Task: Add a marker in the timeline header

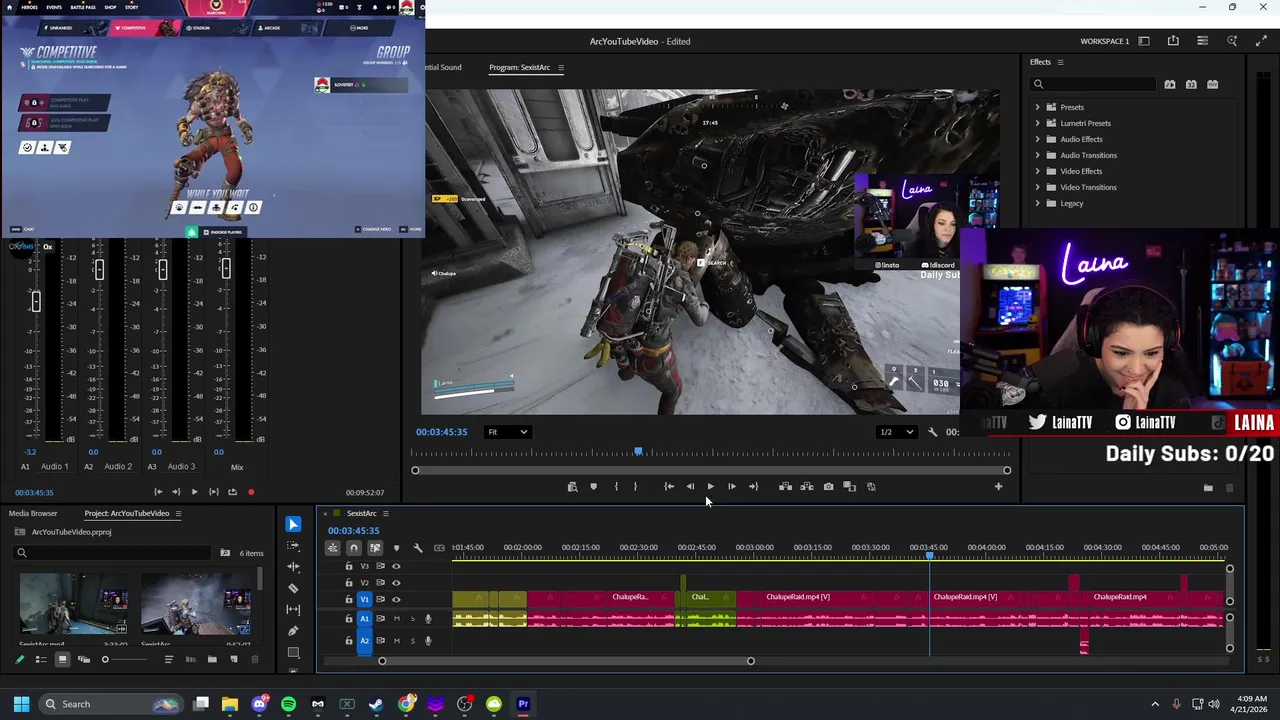Action: 396,548
